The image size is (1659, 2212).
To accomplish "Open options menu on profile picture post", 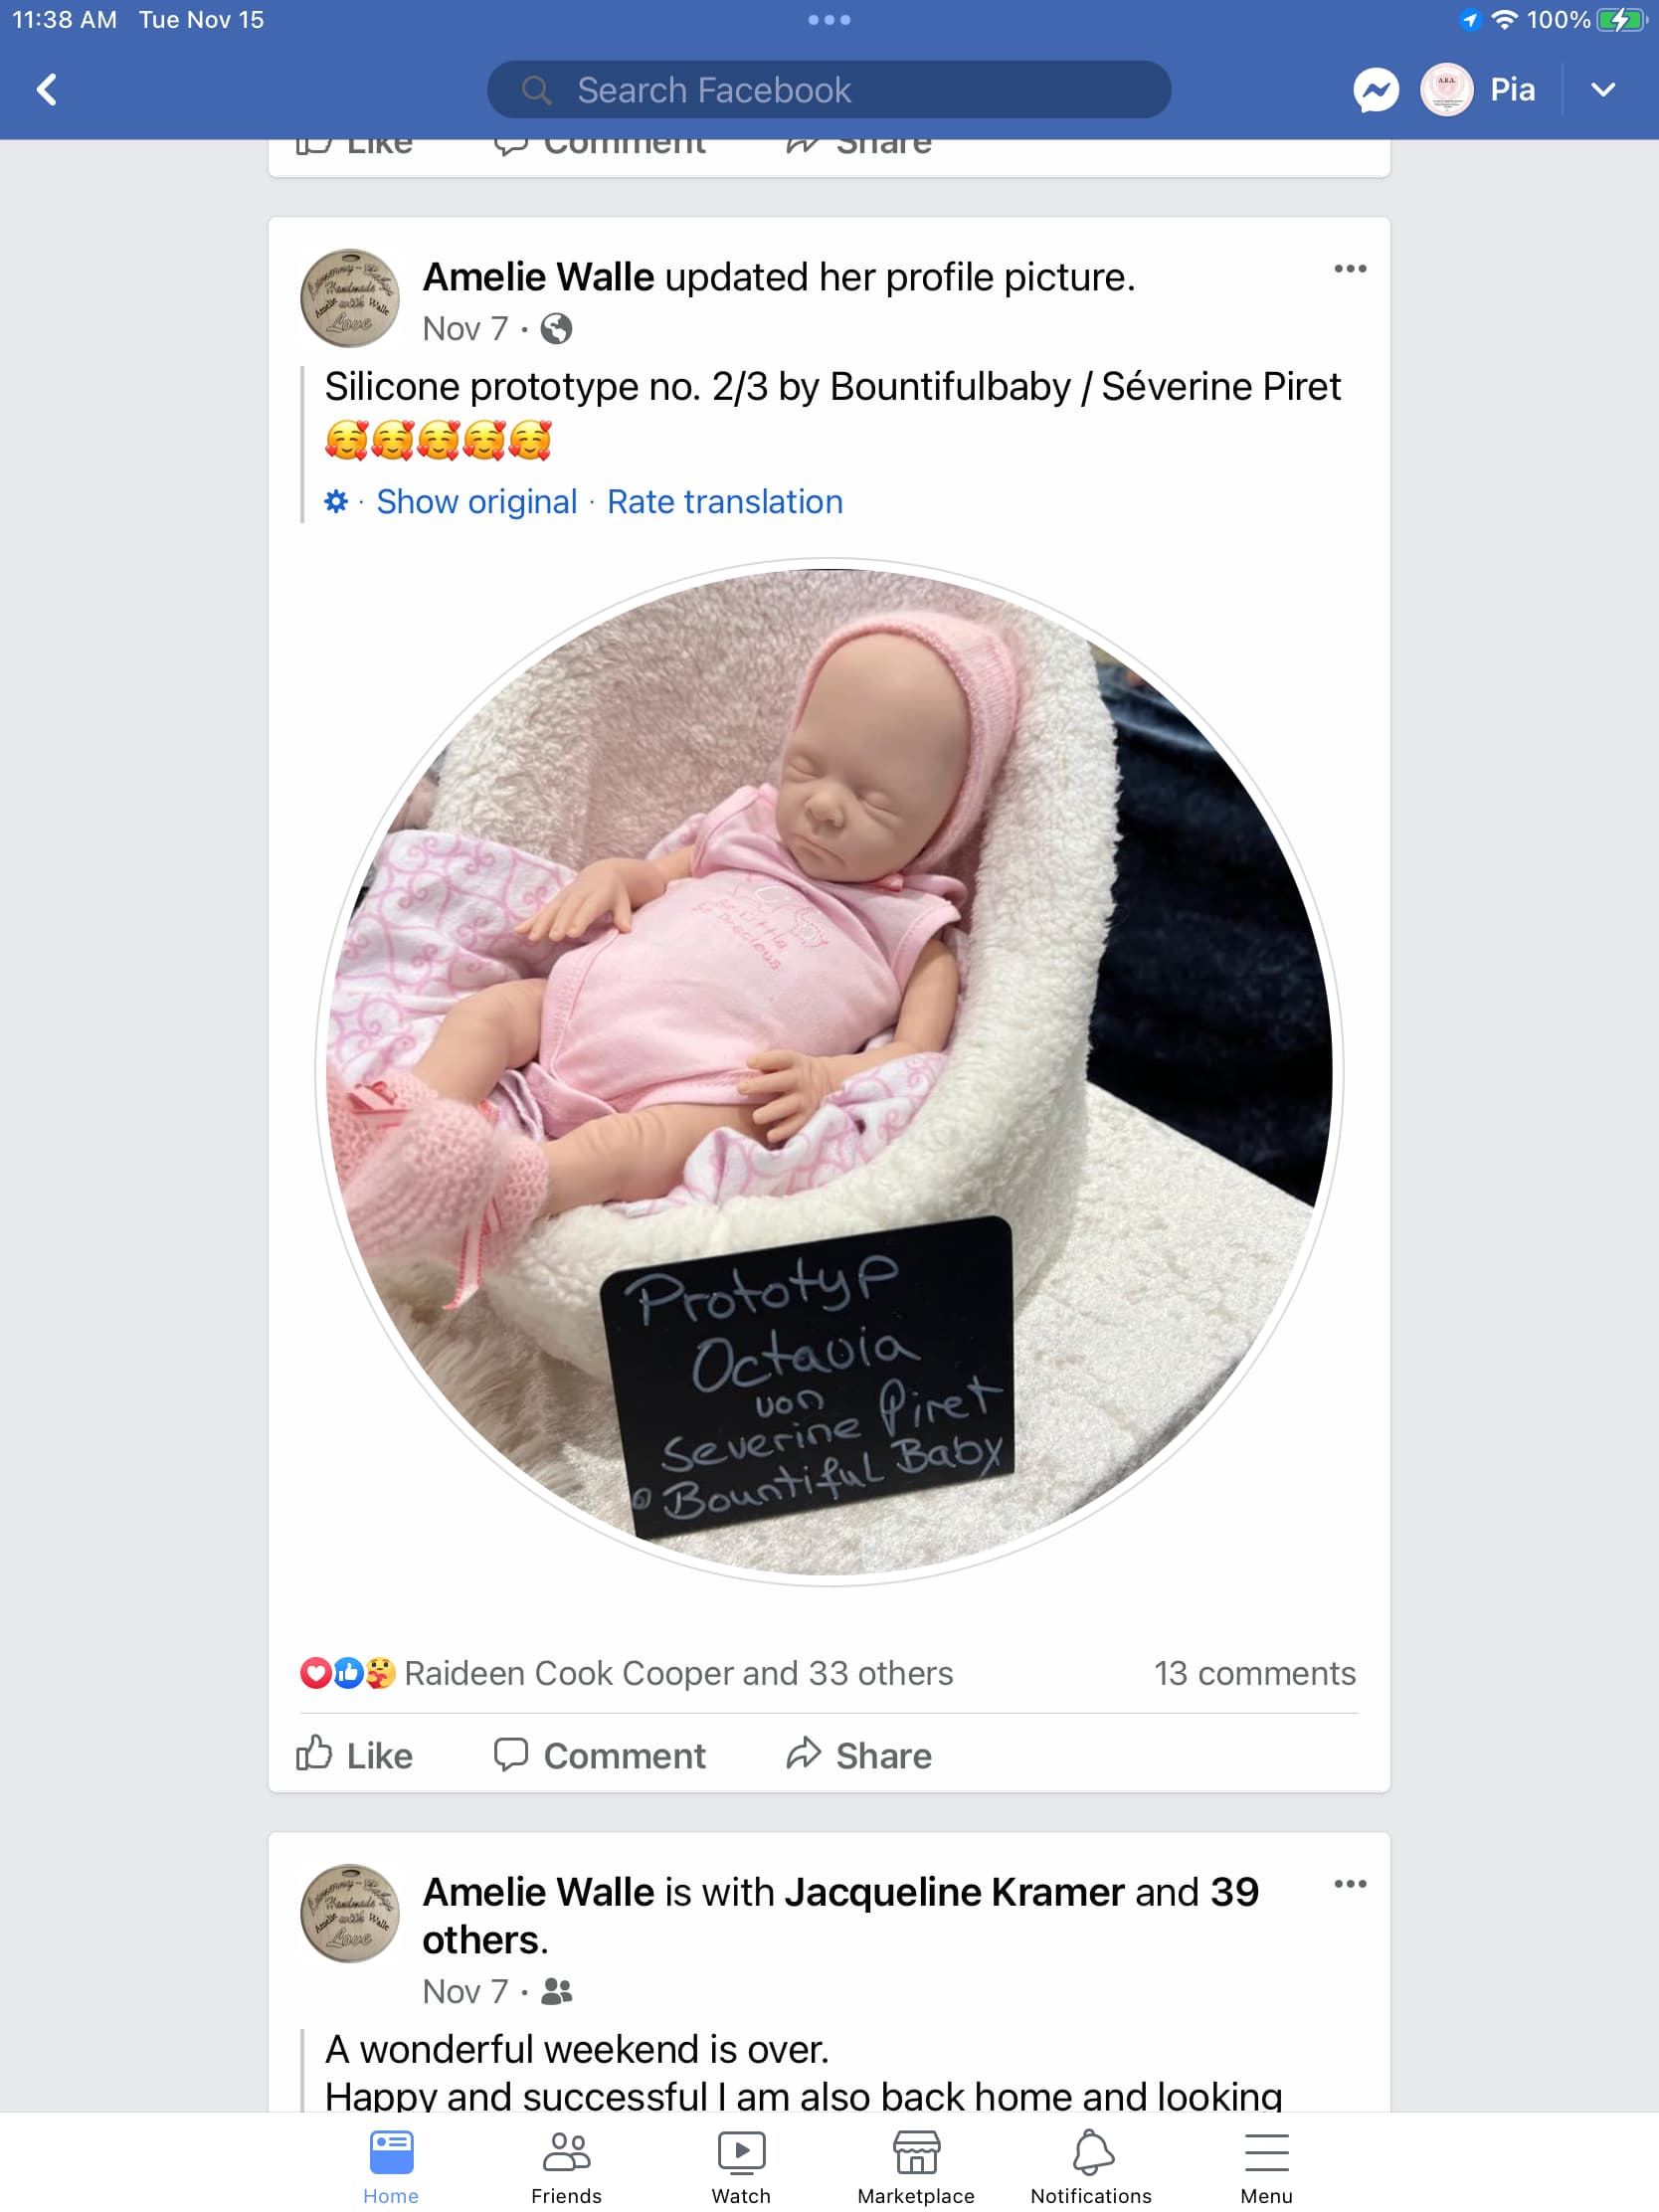I will pos(1349,269).
